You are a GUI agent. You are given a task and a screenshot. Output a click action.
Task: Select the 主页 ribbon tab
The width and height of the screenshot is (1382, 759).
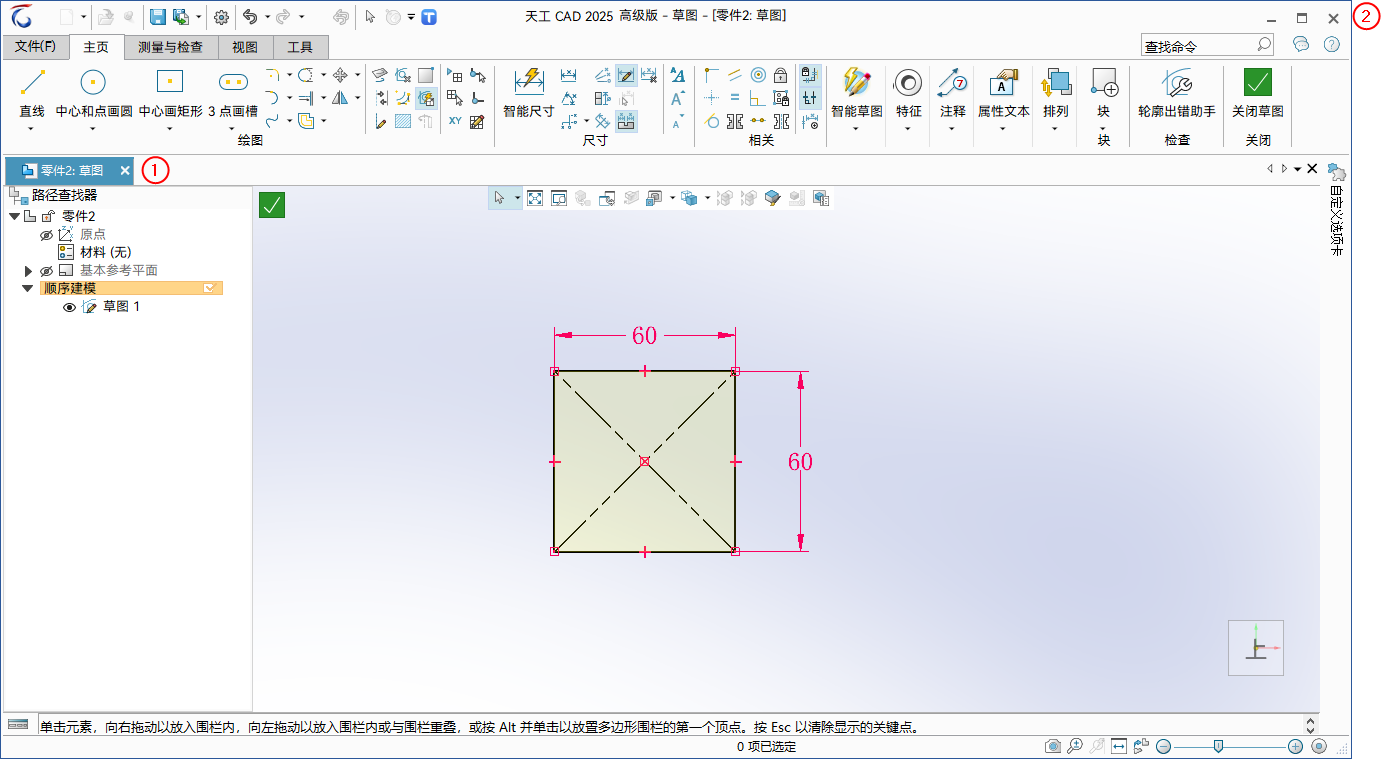(96, 46)
